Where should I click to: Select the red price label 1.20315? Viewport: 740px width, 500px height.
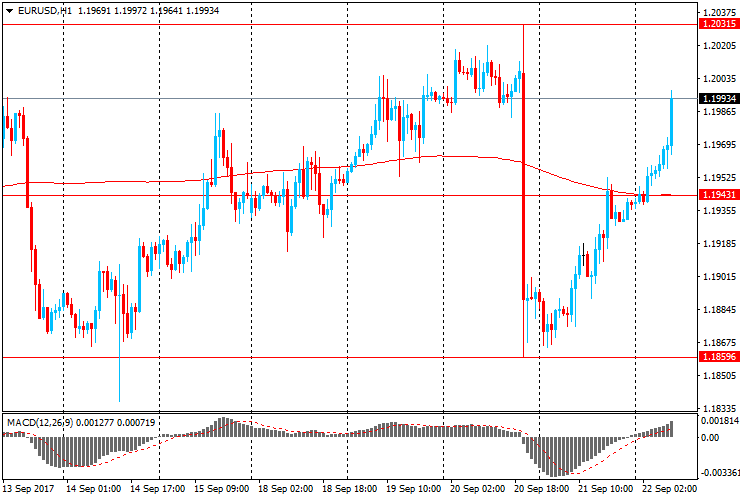719,24
